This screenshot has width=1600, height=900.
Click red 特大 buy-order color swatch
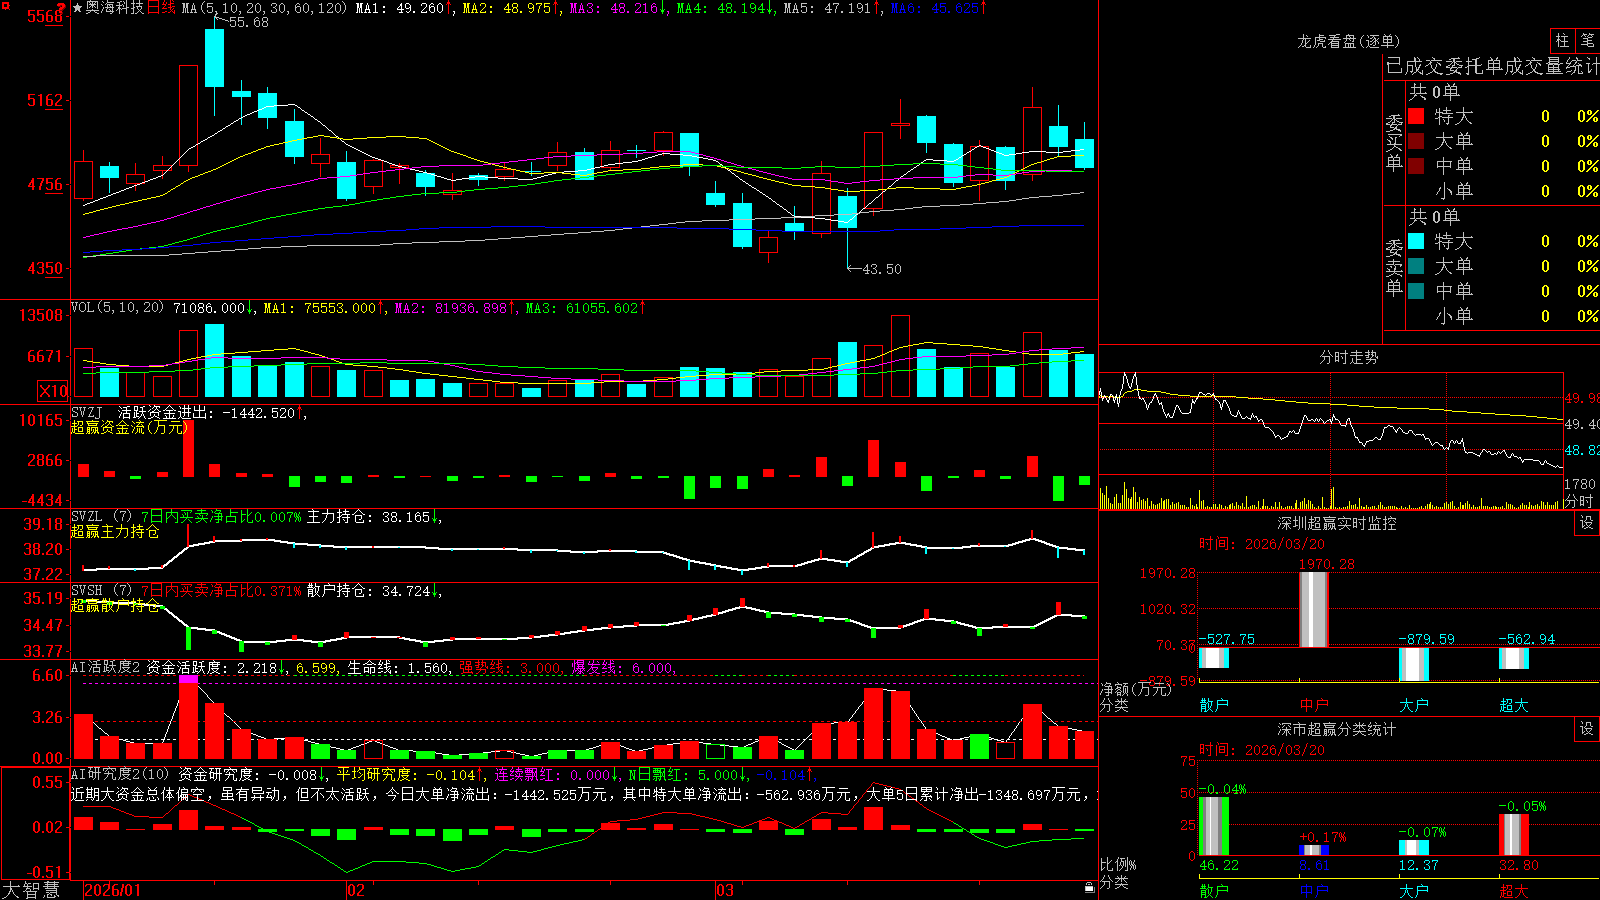(1416, 116)
